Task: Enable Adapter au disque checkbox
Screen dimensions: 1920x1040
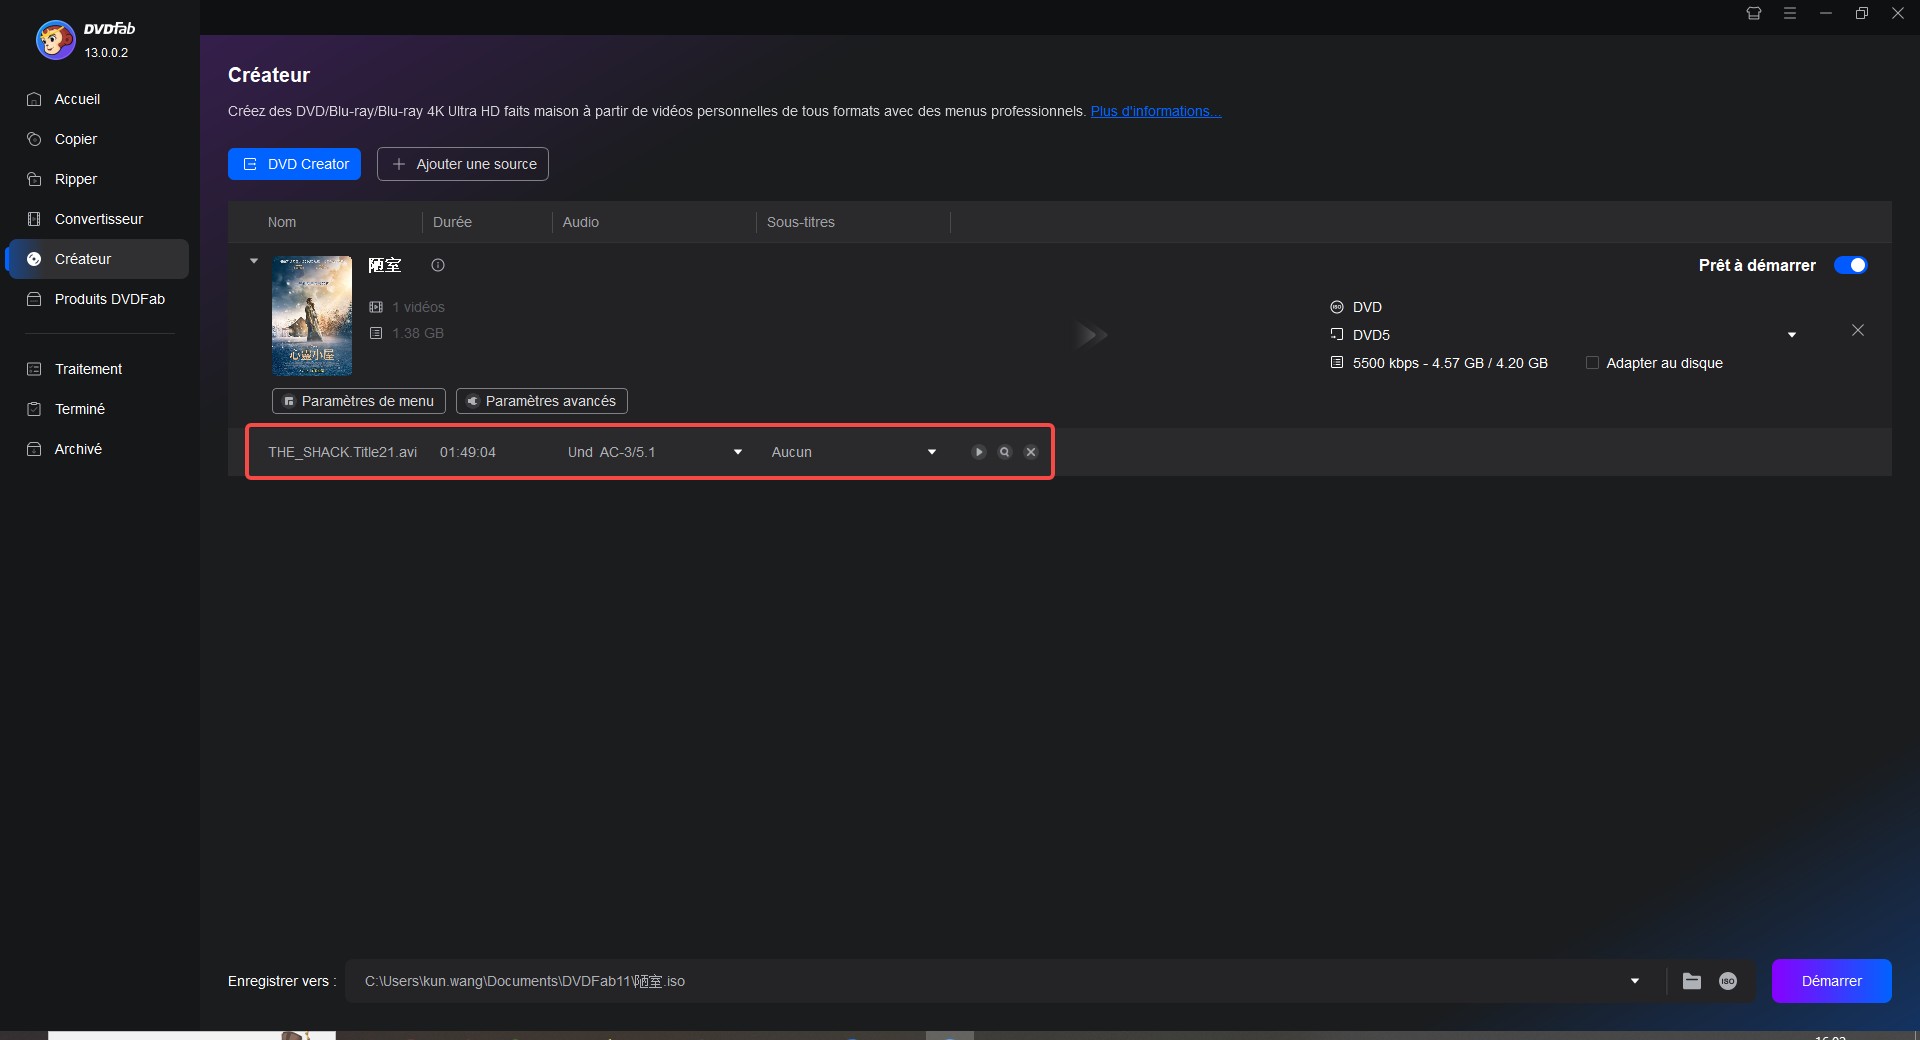Action: pos(1592,363)
